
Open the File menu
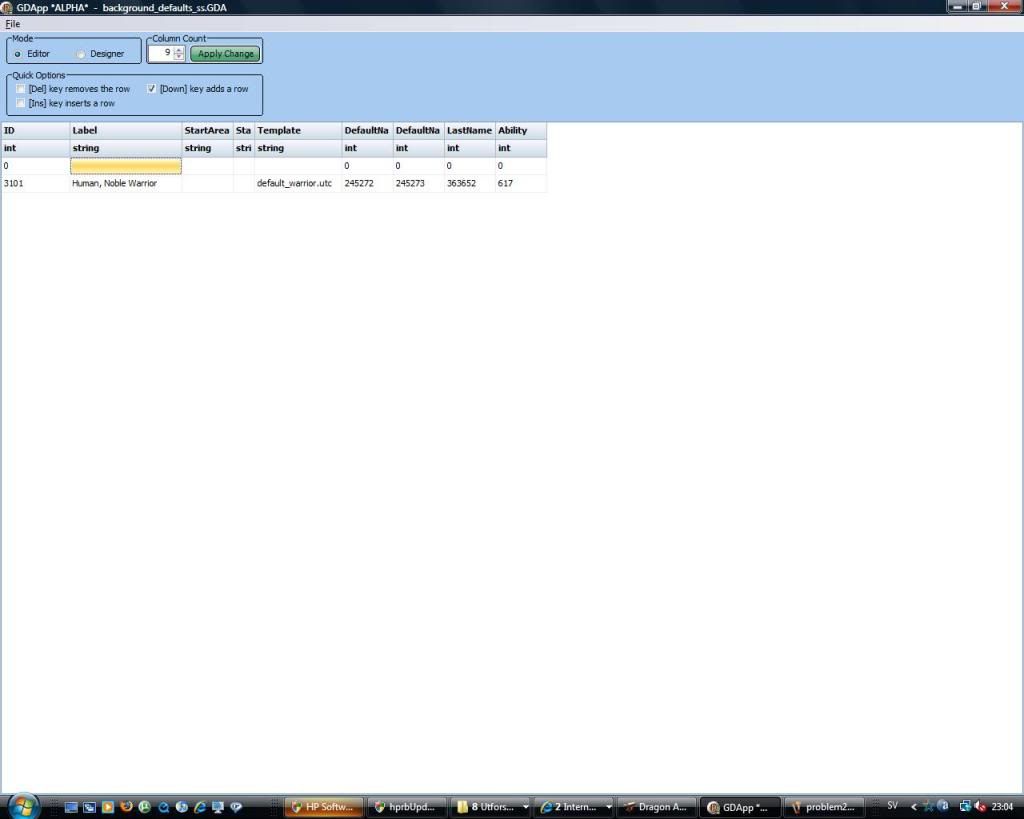12,24
